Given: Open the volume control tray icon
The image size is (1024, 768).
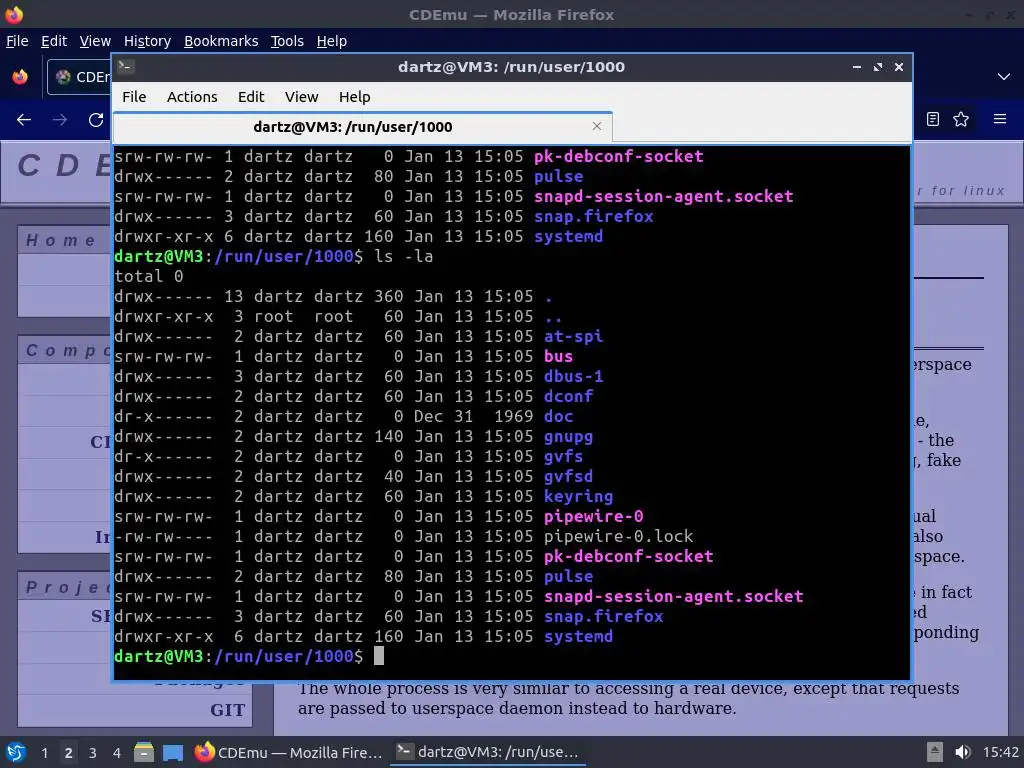Looking at the screenshot, I should pyautogui.click(x=963, y=752).
